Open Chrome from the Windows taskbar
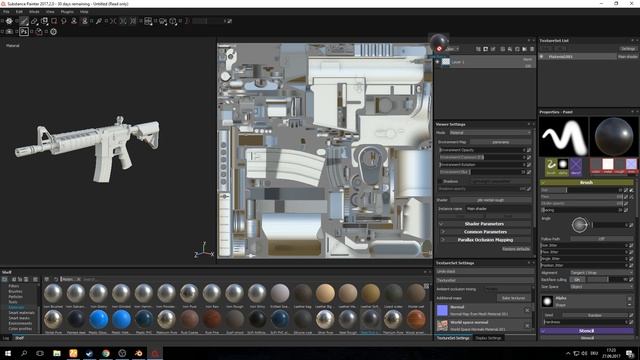Viewport: 640px width, 360px height. pyautogui.click(x=106, y=353)
